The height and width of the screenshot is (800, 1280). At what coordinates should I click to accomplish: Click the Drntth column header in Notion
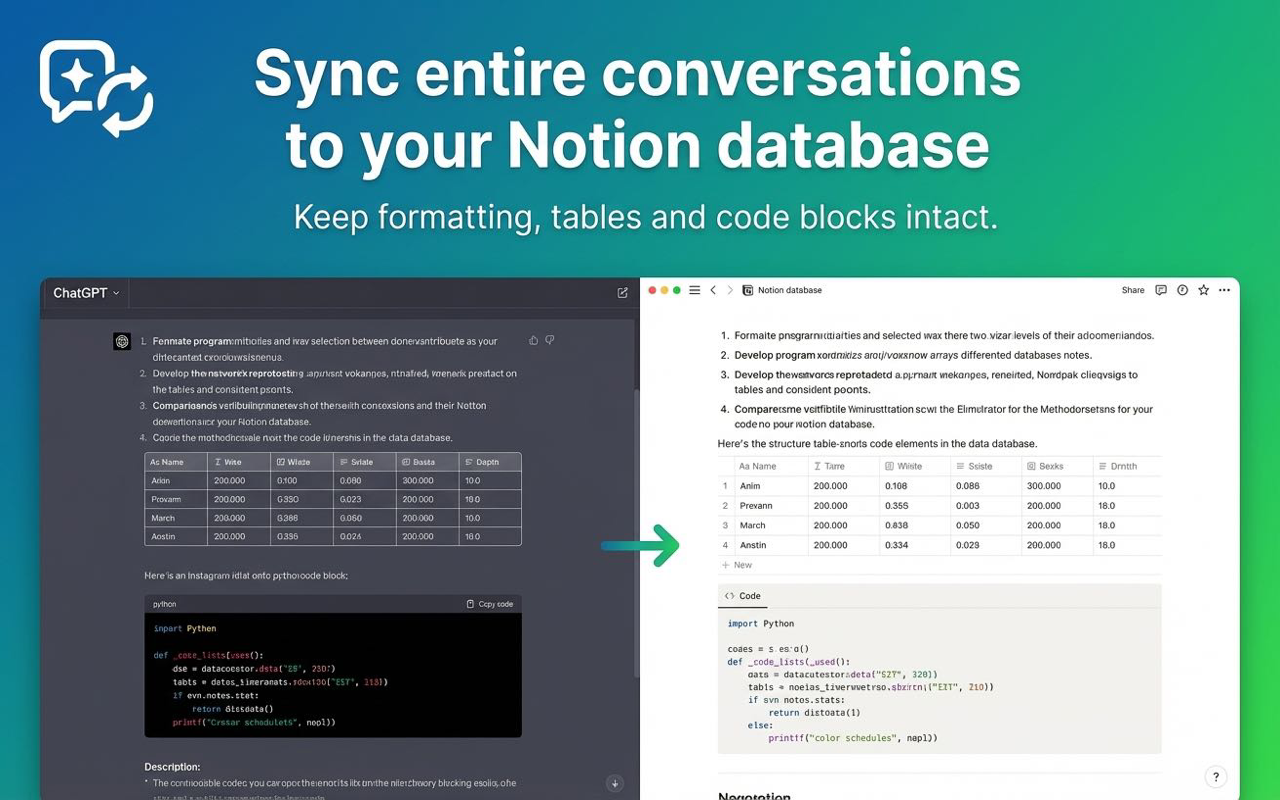(1127, 466)
